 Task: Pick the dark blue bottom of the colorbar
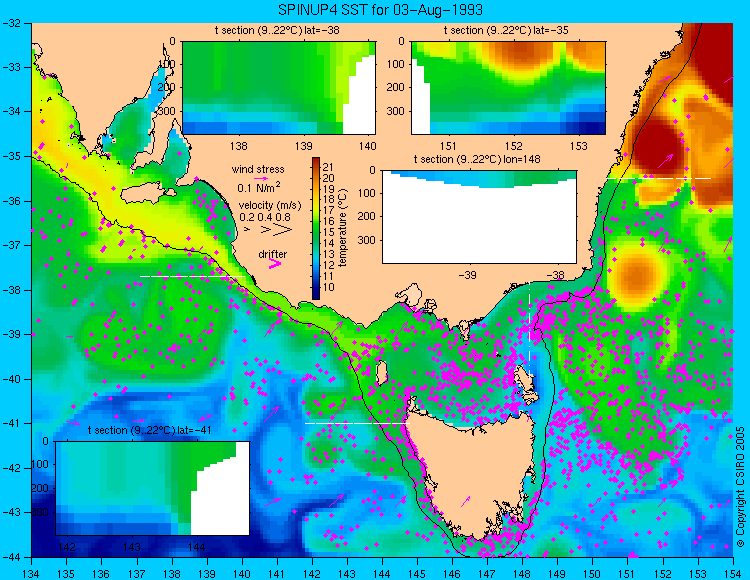[x=316, y=294]
